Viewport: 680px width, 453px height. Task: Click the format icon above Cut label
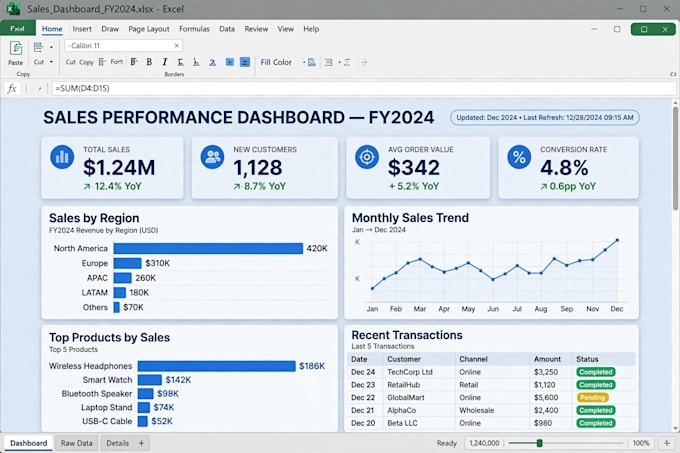coord(38,47)
